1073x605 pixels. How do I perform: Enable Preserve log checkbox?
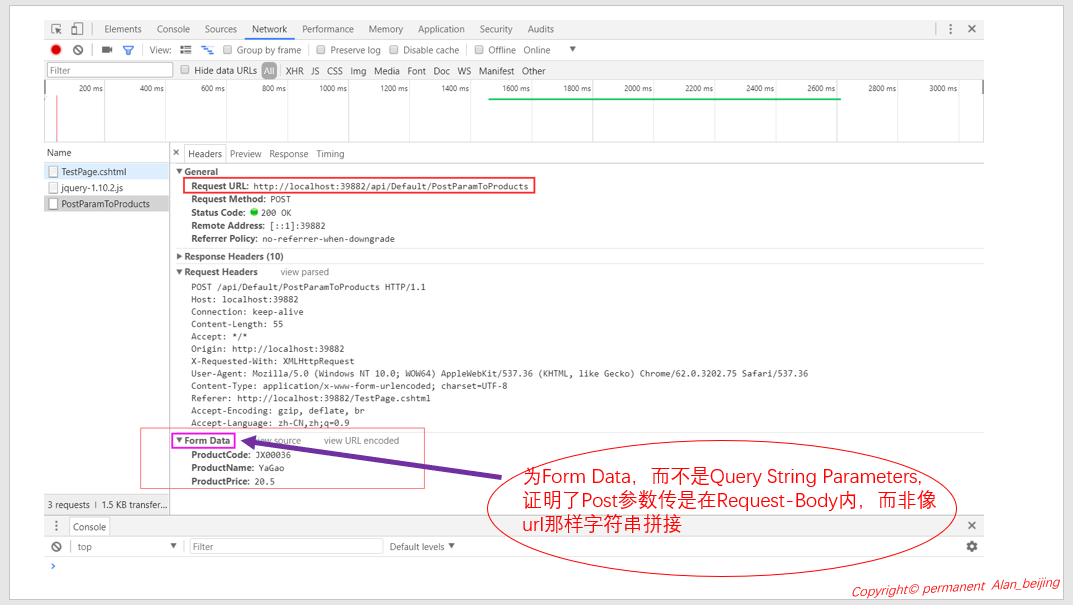tap(321, 50)
